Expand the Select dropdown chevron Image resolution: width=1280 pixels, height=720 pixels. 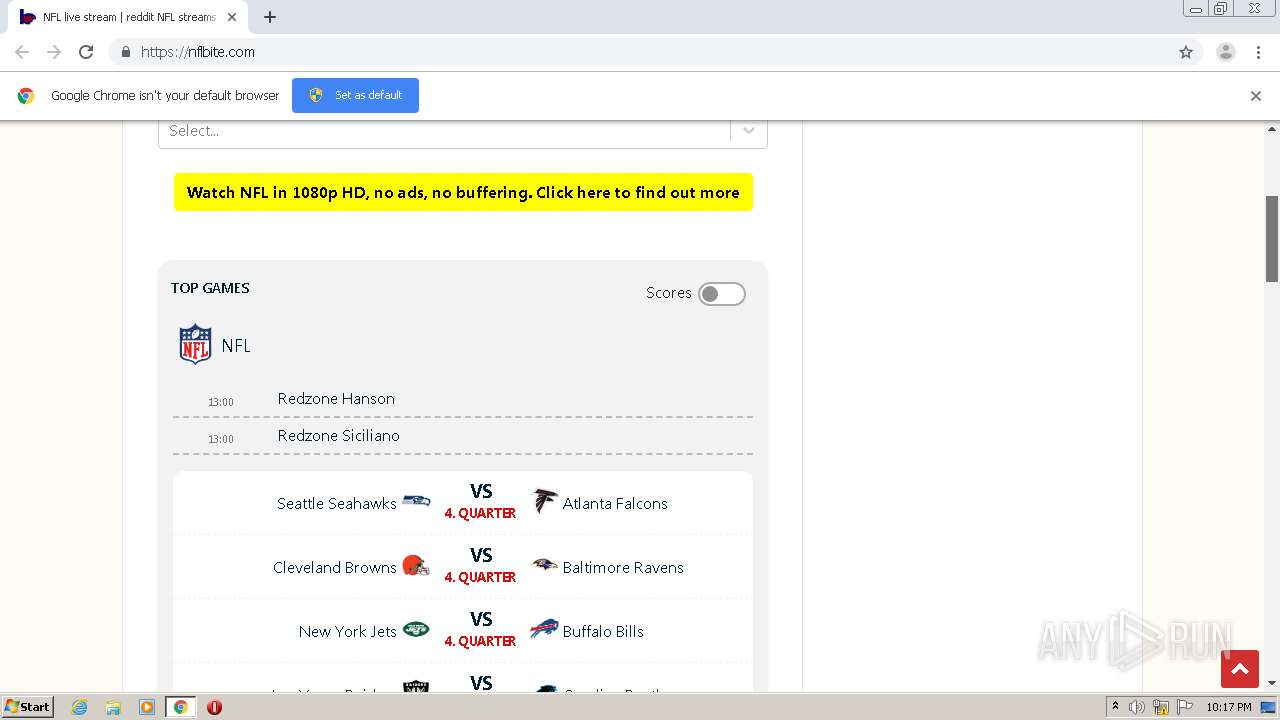pyautogui.click(x=749, y=131)
